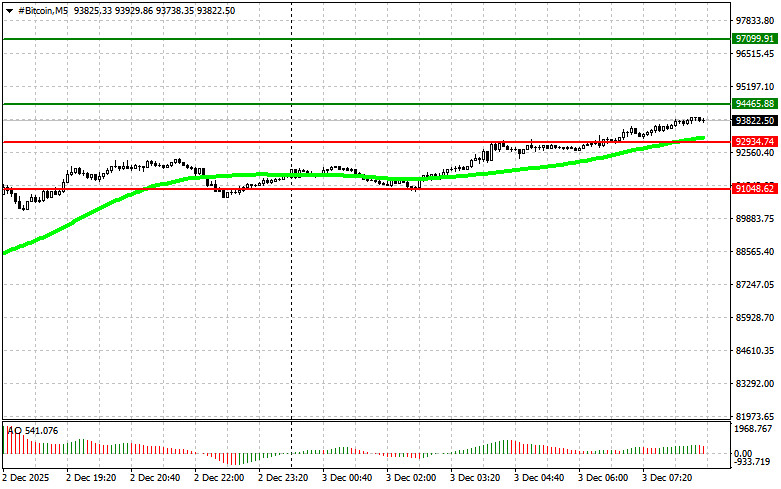Open the chart menu triangle beside #Bitcoin
This screenshot has height=489, width=781.
[7, 9]
